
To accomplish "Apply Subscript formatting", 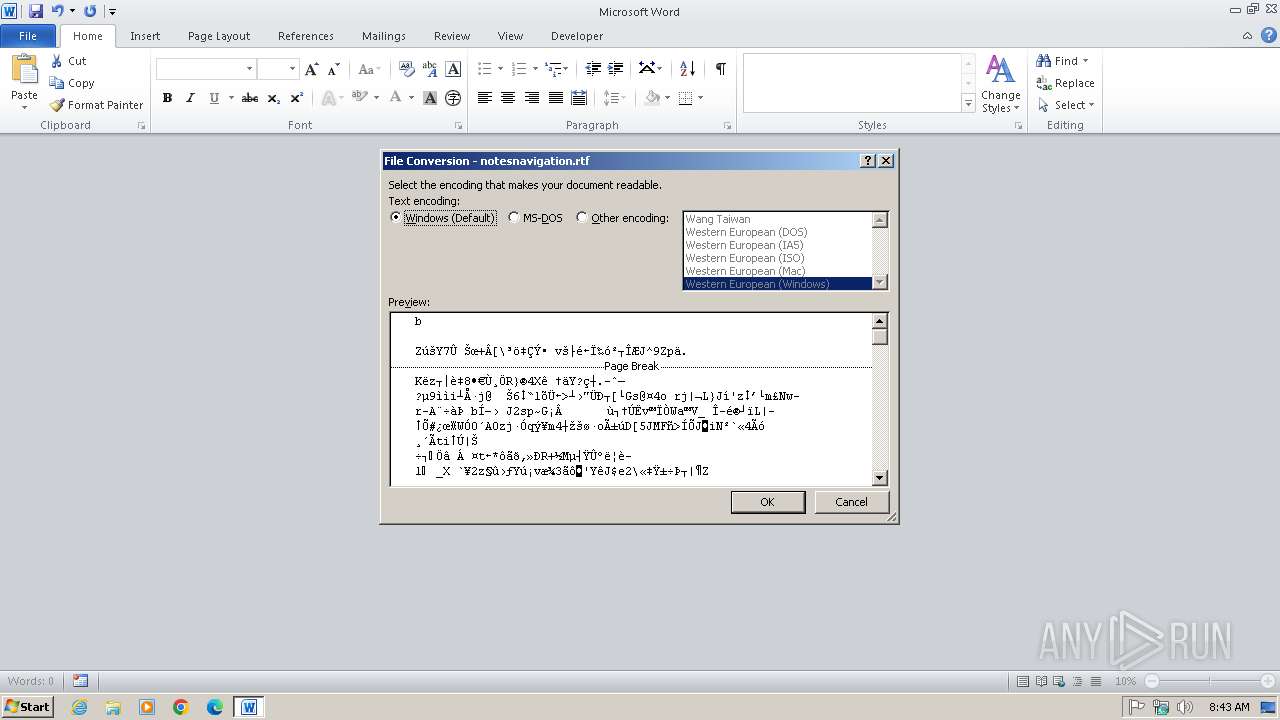I will coord(274,98).
